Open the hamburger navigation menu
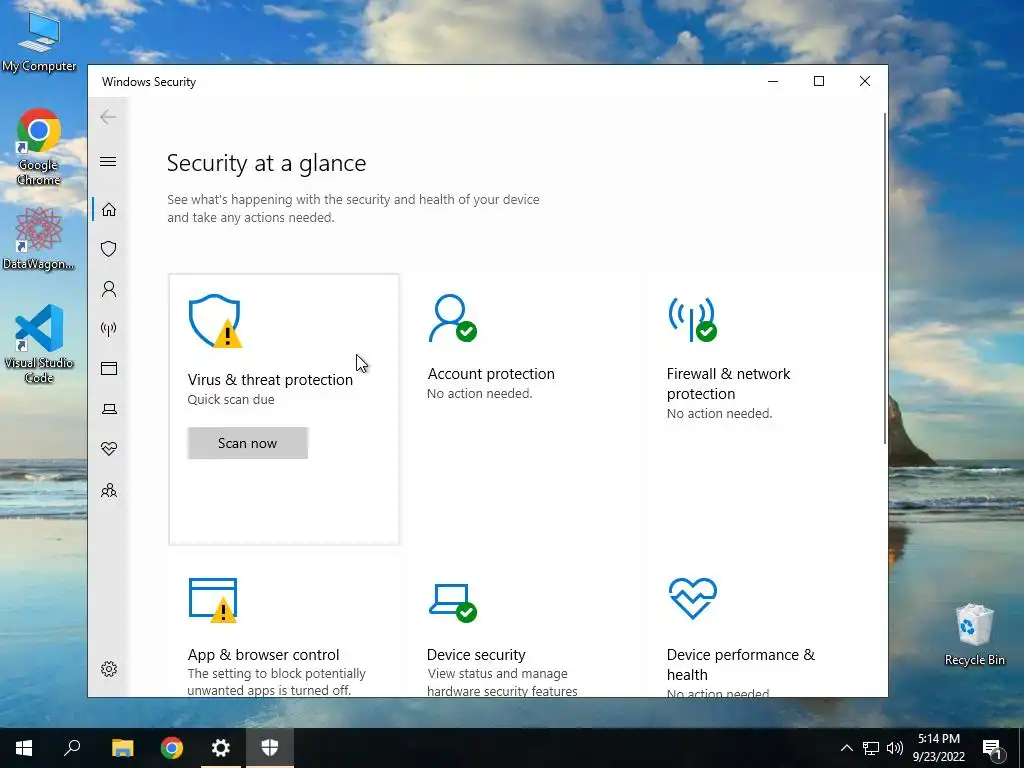 [108, 161]
